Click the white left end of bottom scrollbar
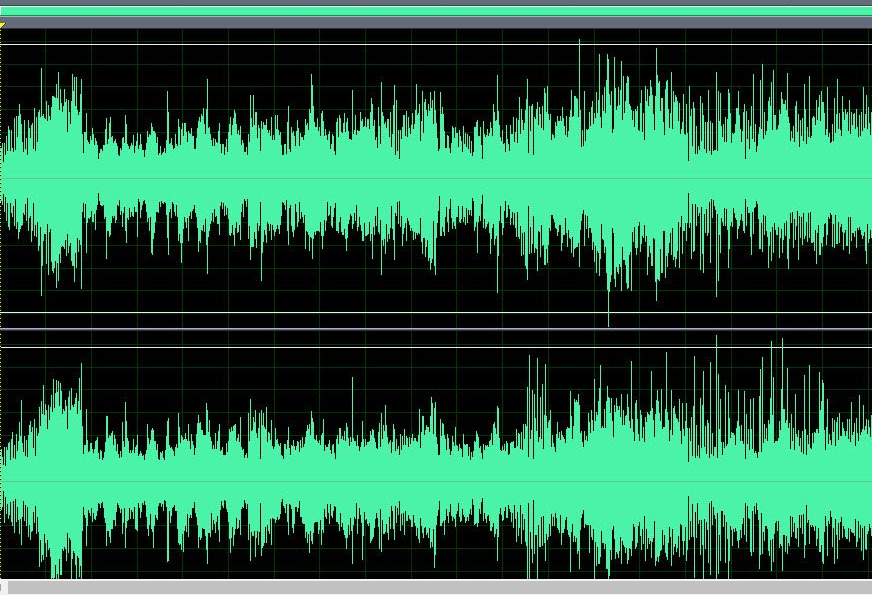The image size is (872, 595). [x=3, y=588]
